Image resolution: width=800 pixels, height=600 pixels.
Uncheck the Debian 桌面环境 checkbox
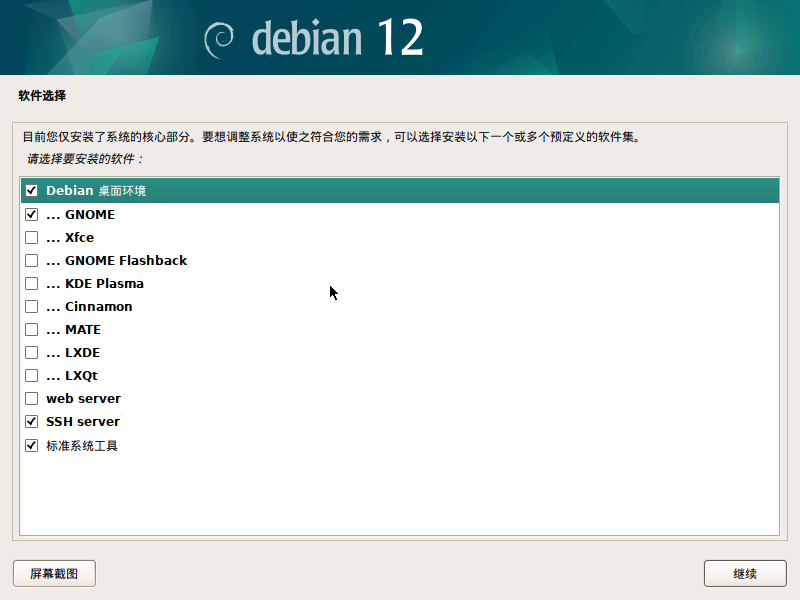pos(31,190)
